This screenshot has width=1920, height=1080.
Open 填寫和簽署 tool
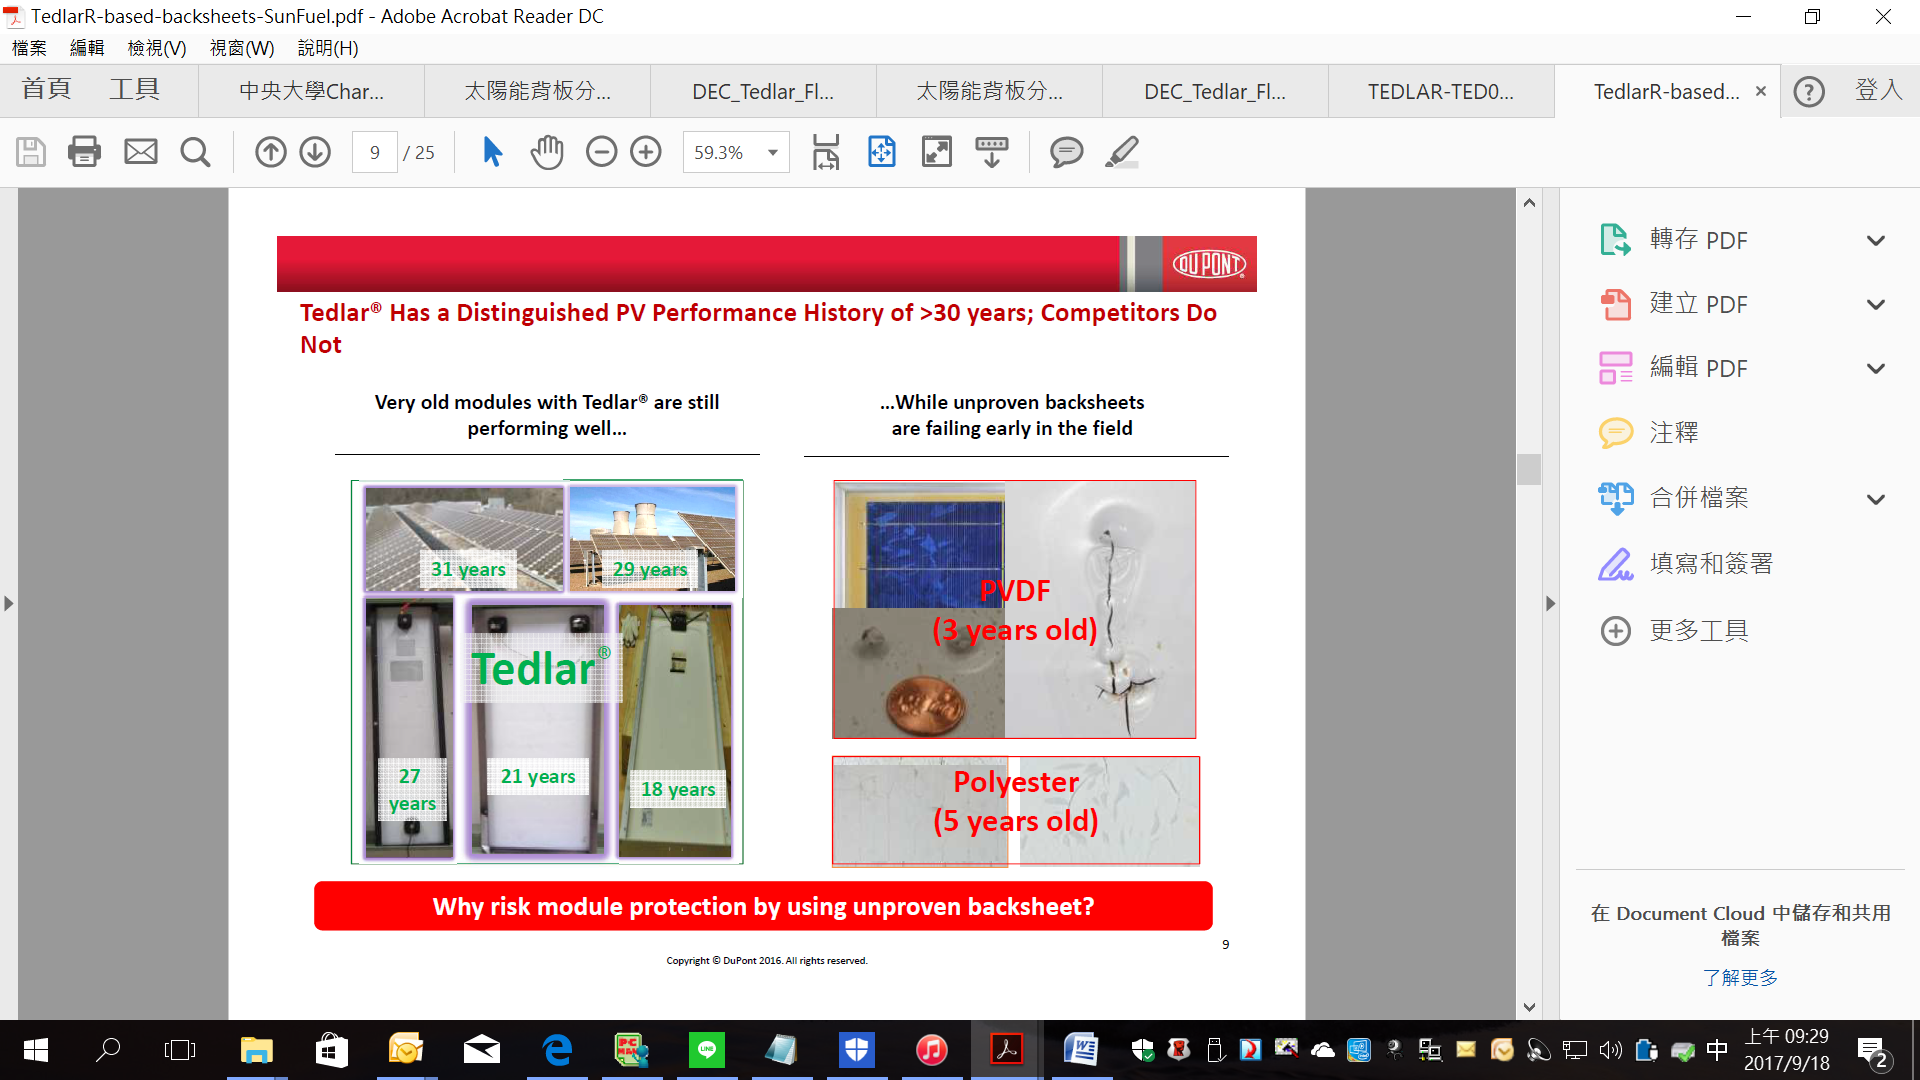(x=1710, y=564)
